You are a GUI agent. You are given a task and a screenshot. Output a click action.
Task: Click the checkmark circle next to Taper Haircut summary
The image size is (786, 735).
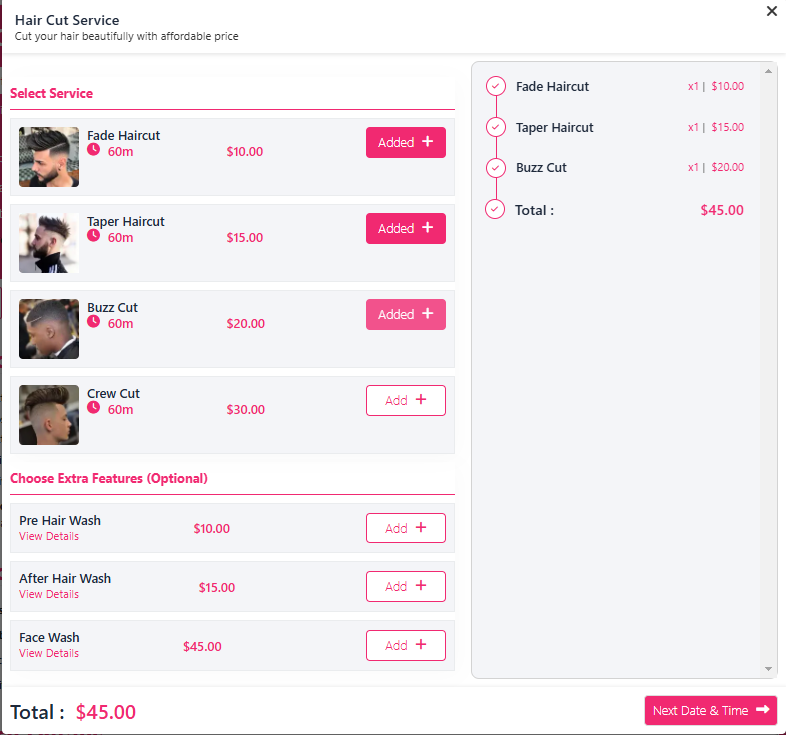click(x=495, y=127)
